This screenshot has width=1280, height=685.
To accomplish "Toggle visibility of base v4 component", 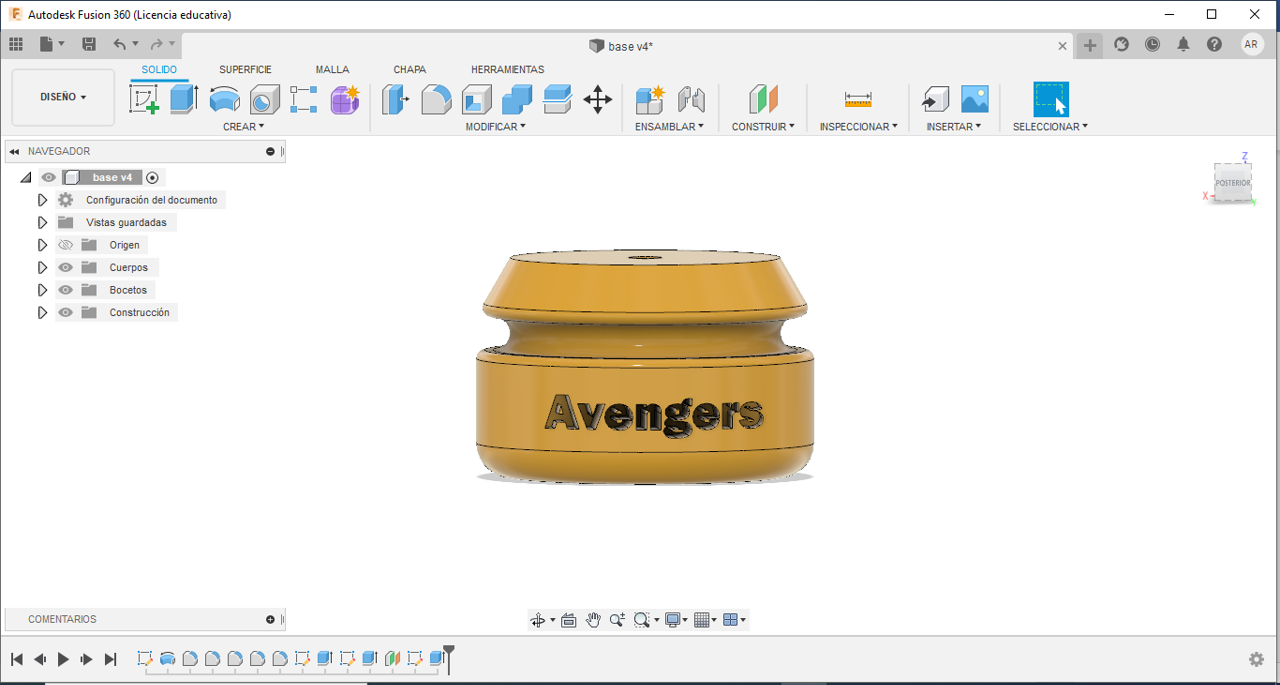I will [x=48, y=178].
